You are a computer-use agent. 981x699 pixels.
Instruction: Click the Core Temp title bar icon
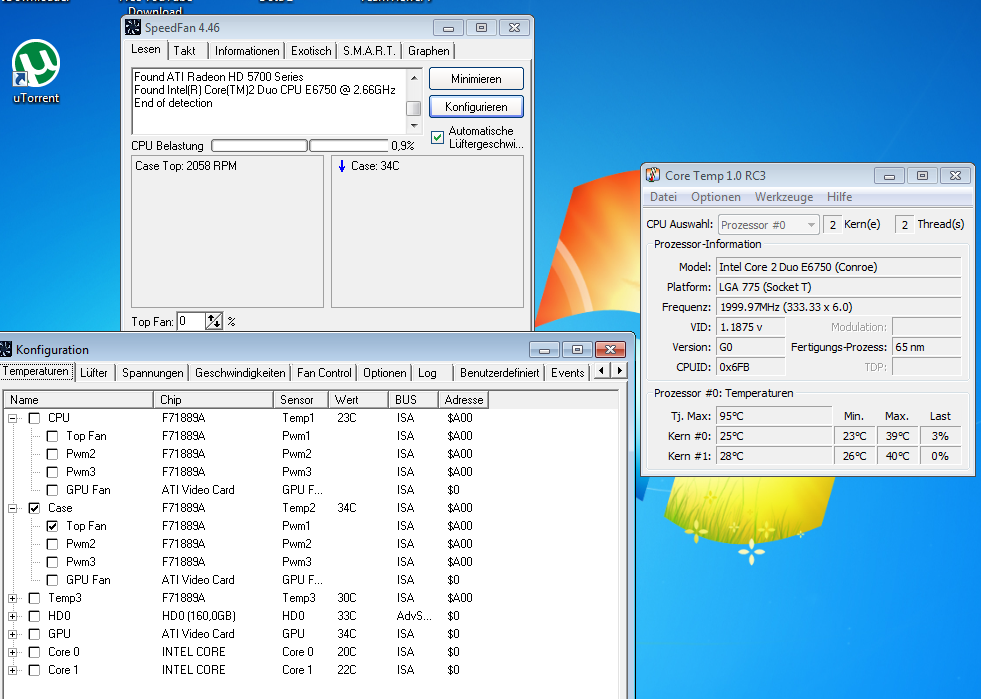[x=653, y=175]
